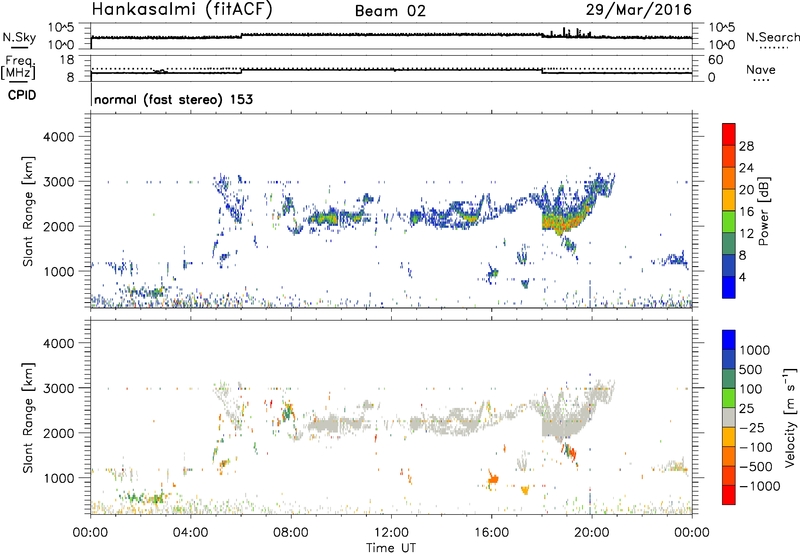Click the date 29/Mar/2016
The image size is (800, 554).
(639, 10)
